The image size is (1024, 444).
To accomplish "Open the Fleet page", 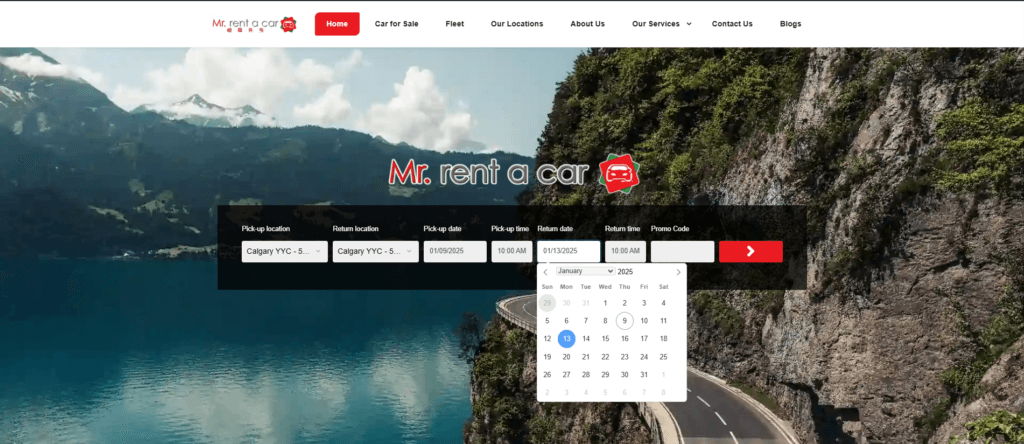I will click(x=455, y=24).
